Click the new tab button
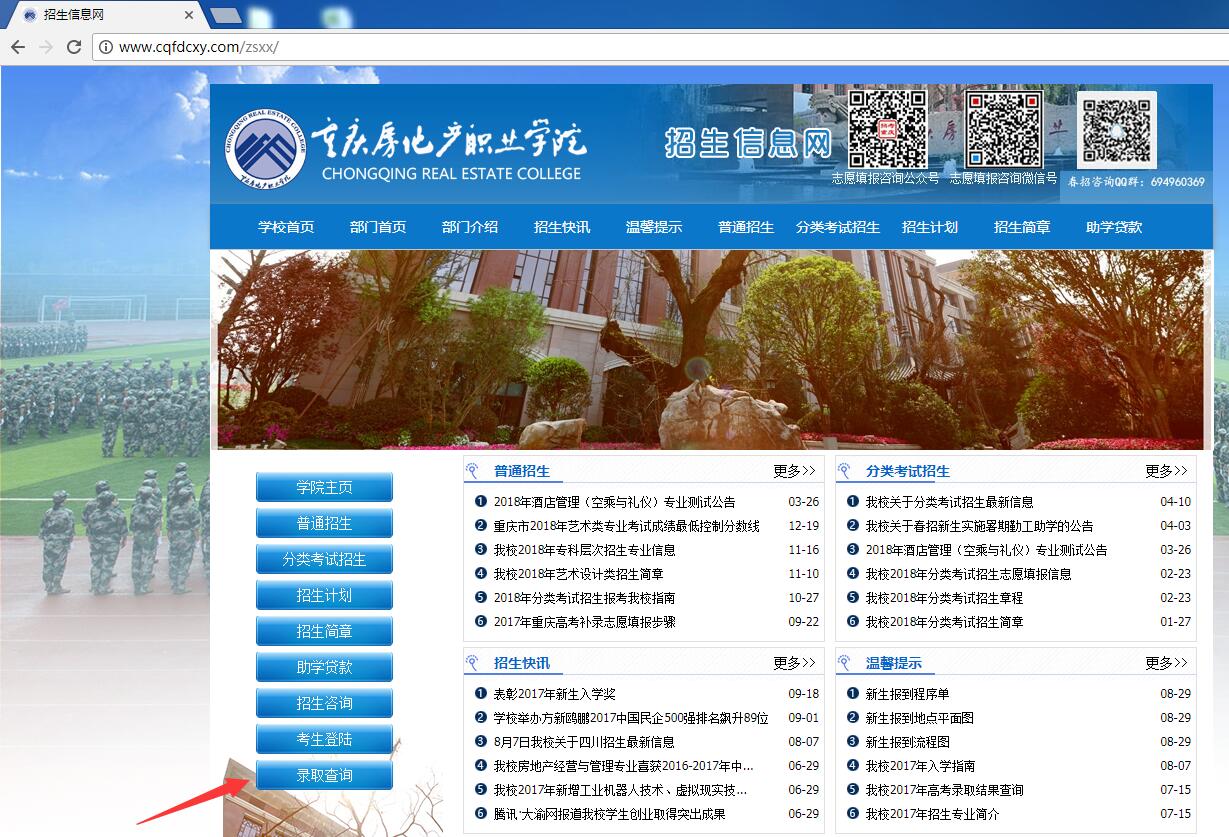 click(x=226, y=15)
